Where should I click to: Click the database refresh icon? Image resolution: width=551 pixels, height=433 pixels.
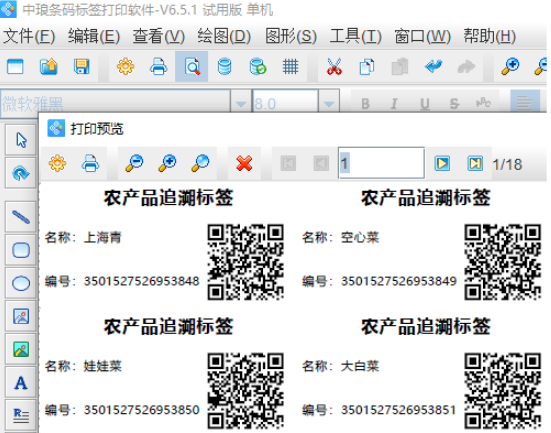(258, 66)
